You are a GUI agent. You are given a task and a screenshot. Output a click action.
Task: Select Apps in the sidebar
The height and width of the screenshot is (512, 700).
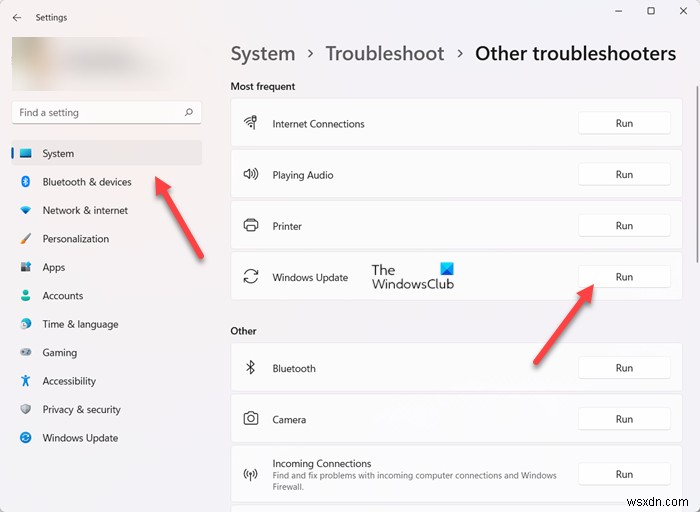click(x=107, y=267)
